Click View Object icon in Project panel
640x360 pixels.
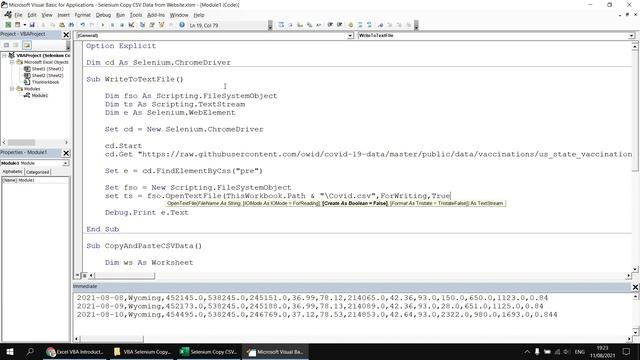(16, 45)
